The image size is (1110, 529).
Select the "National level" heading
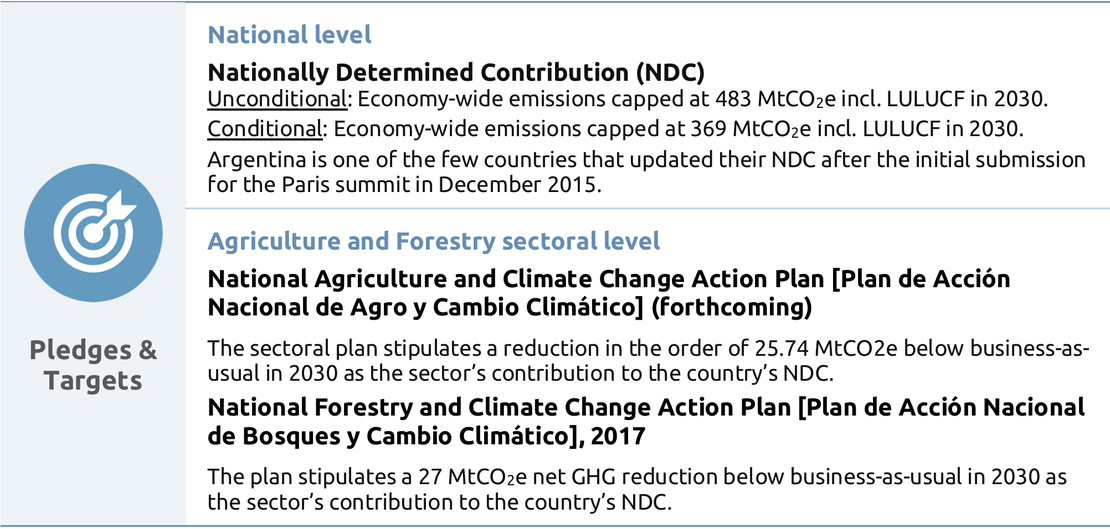click(x=289, y=35)
